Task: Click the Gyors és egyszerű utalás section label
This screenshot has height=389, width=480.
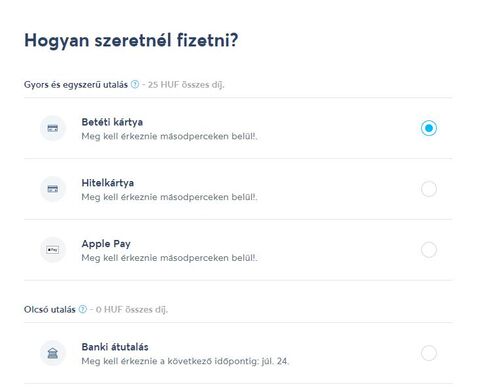Action: pos(76,85)
